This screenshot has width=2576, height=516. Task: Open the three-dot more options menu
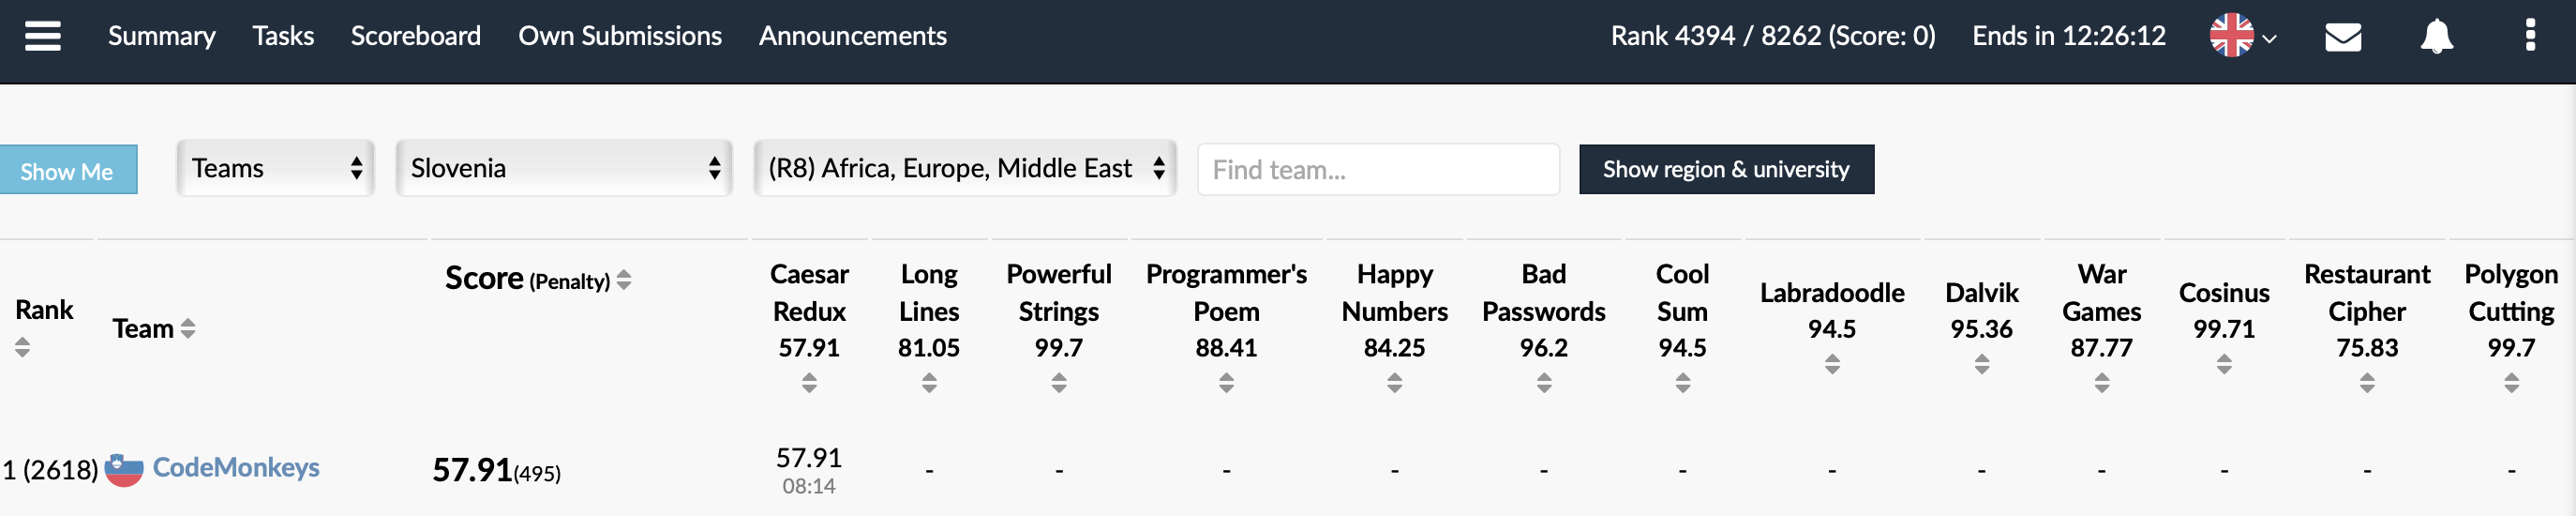[x=2530, y=35]
